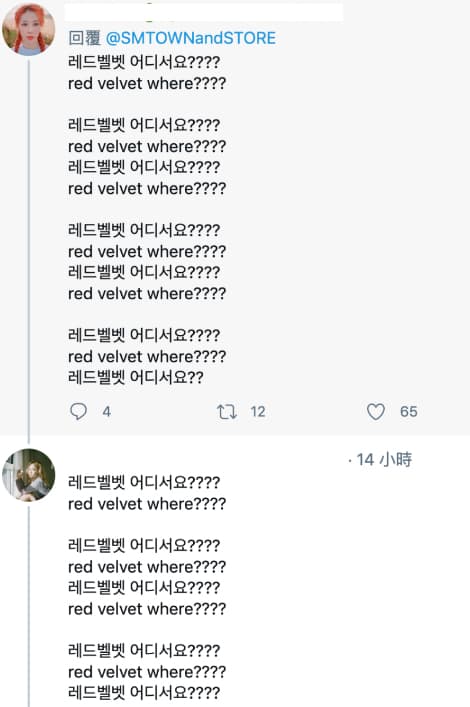Image resolution: width=470 pixels, height=707 pixels.
Task: Click the thread connector line below first avatar
Action: tap(29, 250)
